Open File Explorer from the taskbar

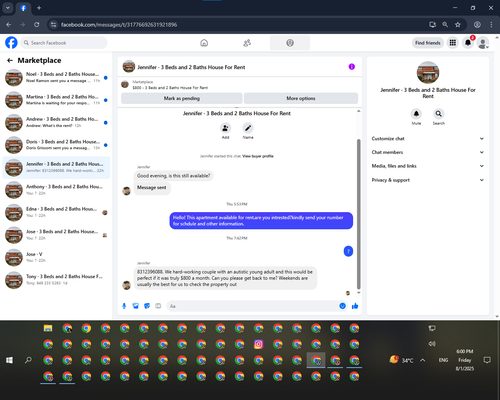tap(48, 328)
